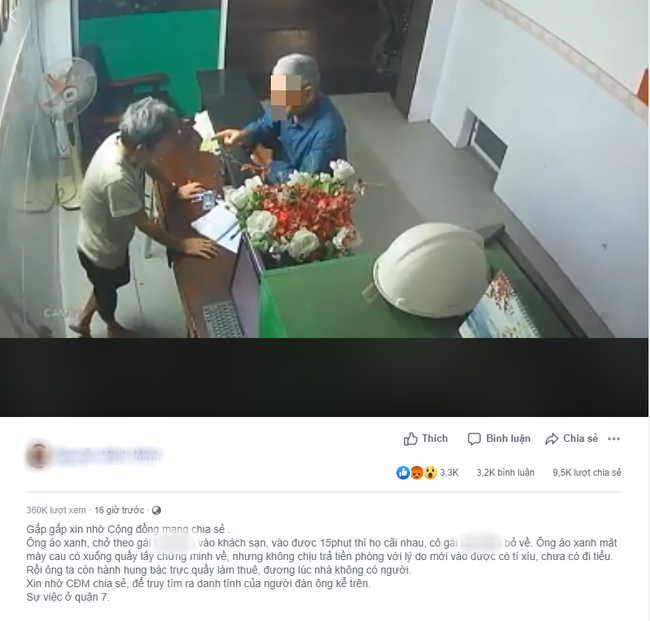Click the globe public privacy icon
Viewport: 650px width, 621px height.
[156, 510]
